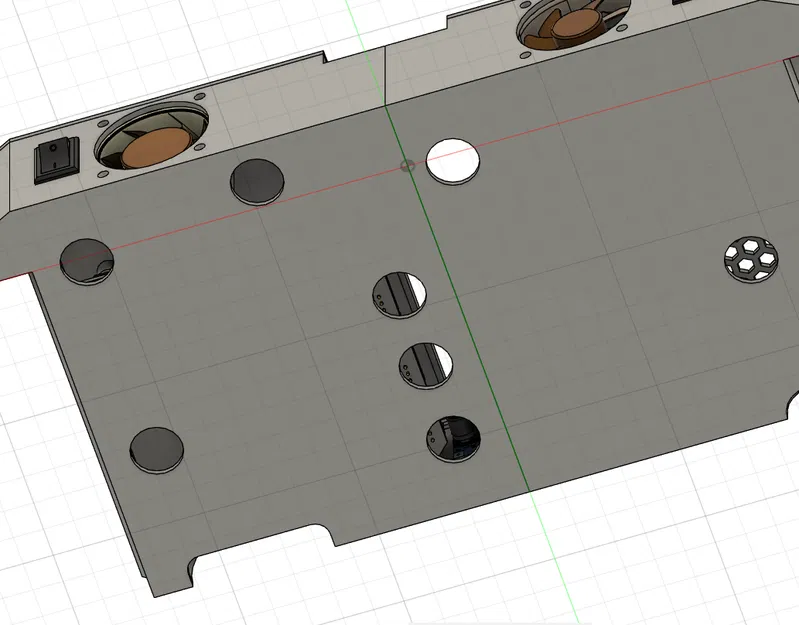Click the orange hub of the fan beside the rocker switch

click(155, 148)
